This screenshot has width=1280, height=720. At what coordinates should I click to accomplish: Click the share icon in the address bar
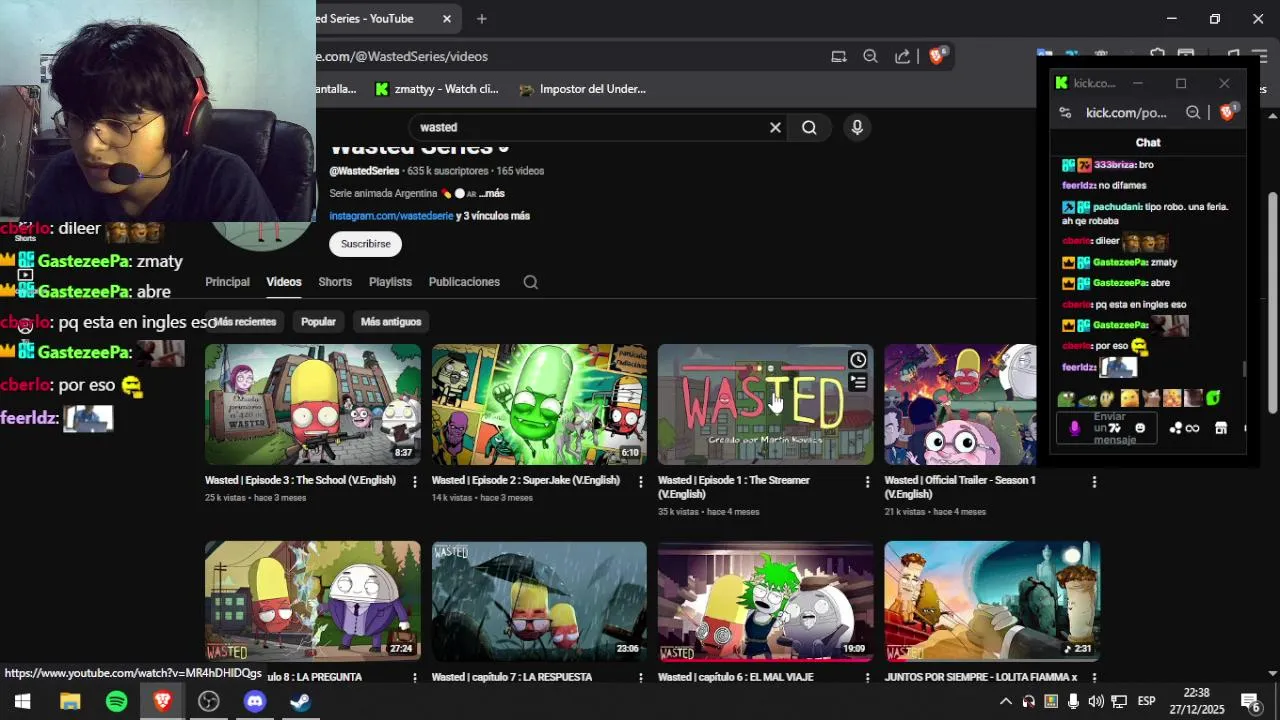coord(903,57)
